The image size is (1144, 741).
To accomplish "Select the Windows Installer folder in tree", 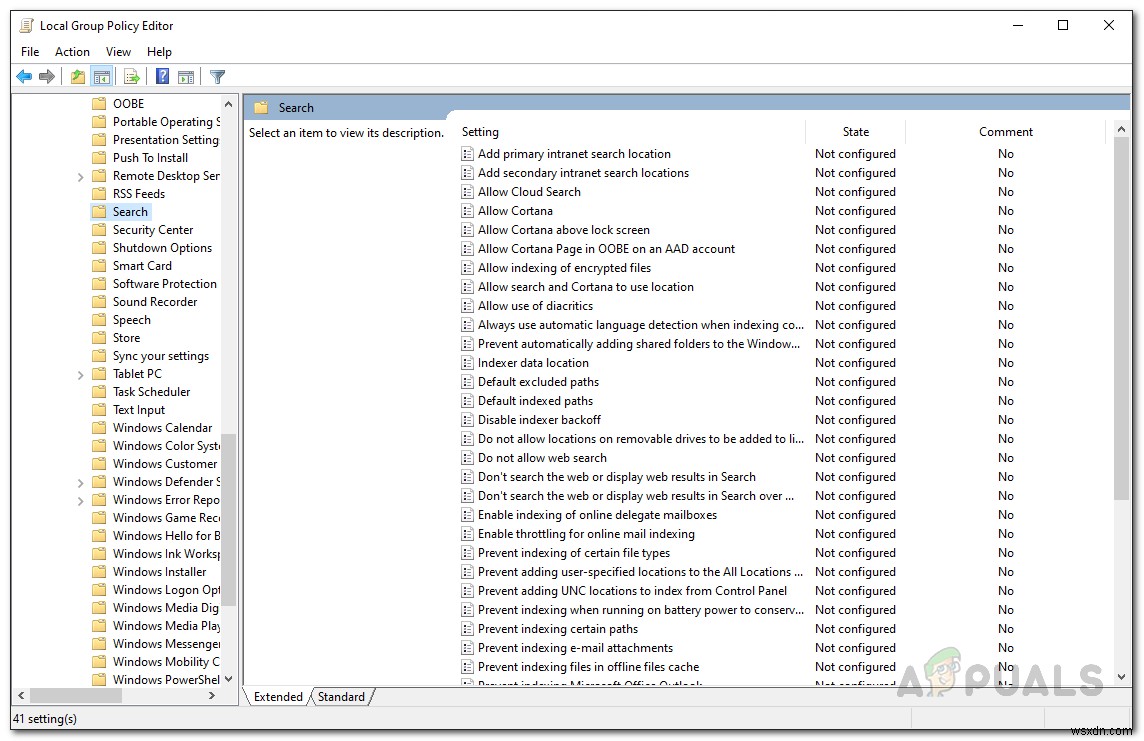I will click(x=159, y=572).
